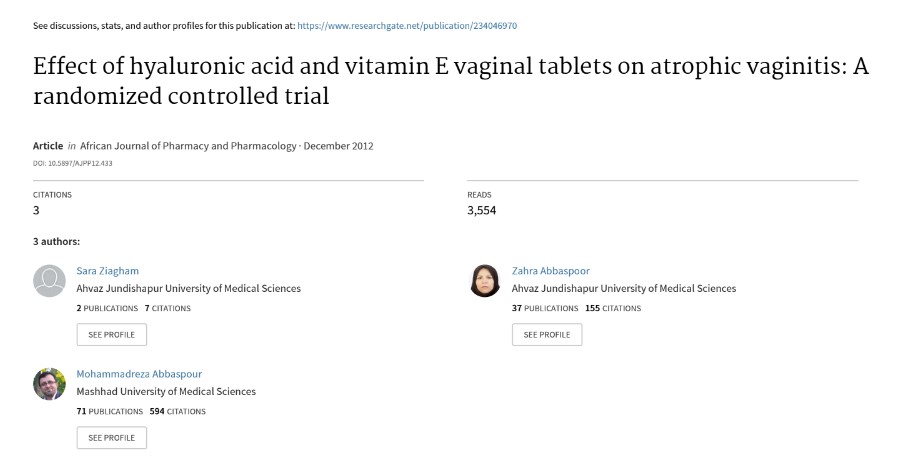The width and height of the screenshot is (923, 476).
Task: Click Sara Ziagham's Ahvaz Jundishapur University affiliation
Action: tap(188, 288)
